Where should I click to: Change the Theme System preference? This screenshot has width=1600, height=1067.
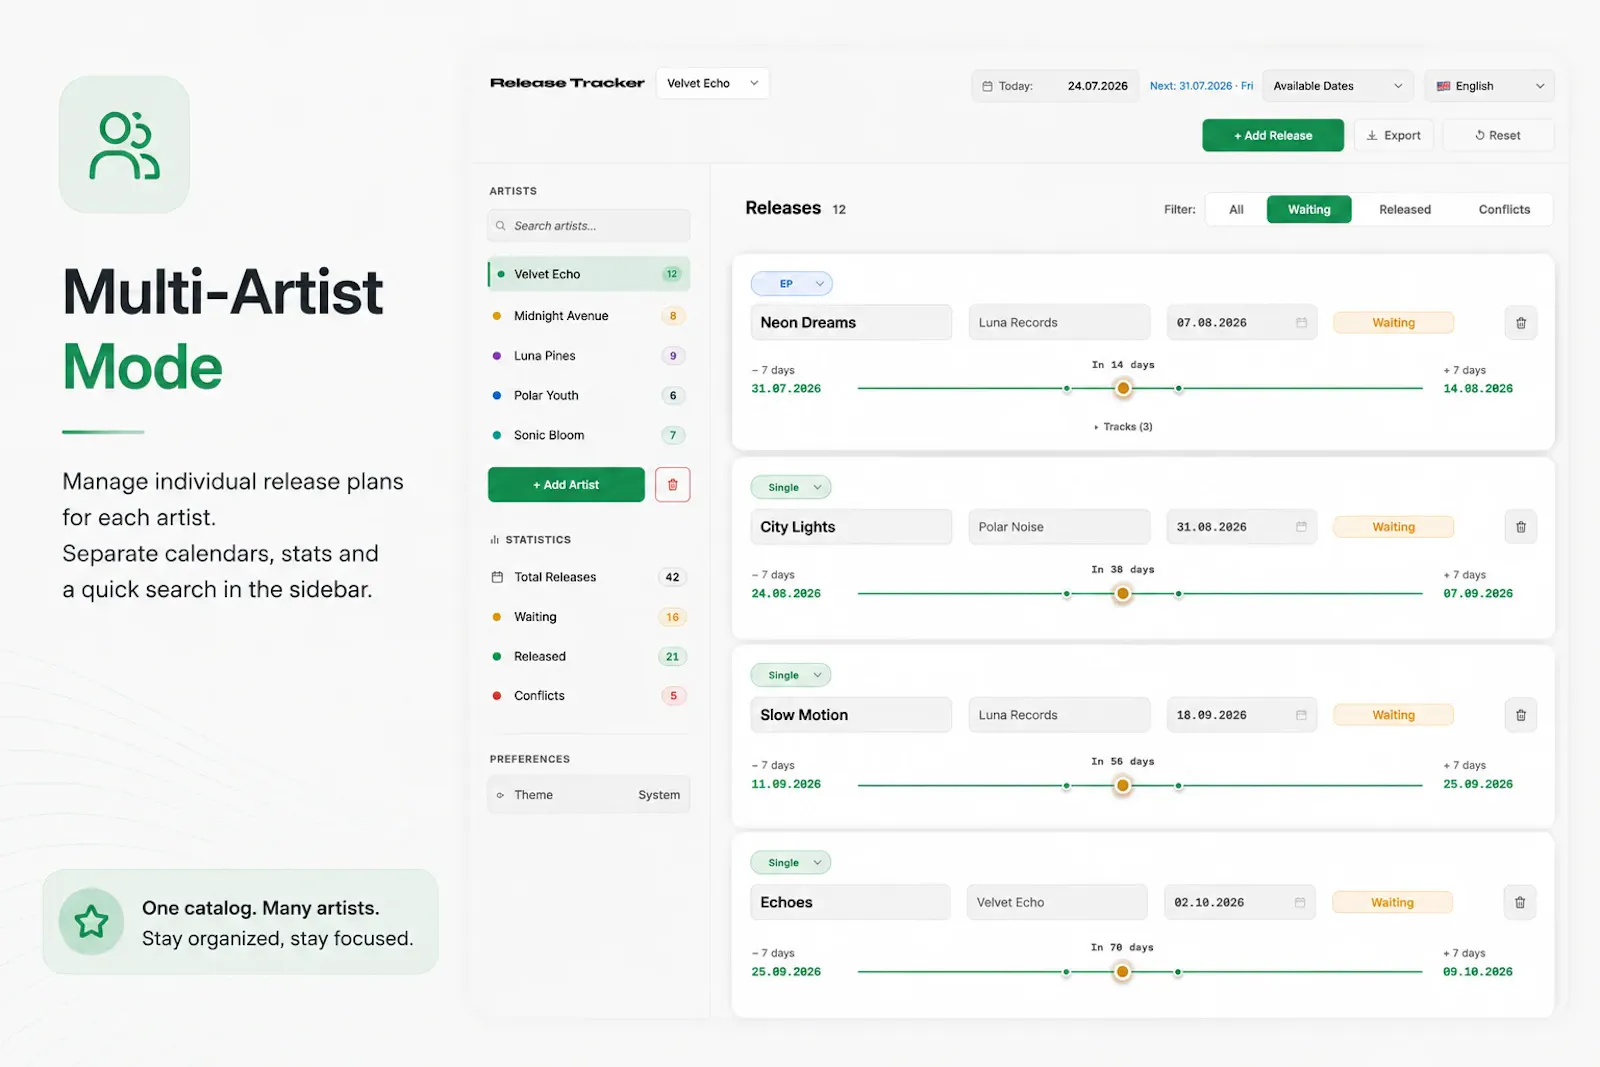tap(589, 795)
